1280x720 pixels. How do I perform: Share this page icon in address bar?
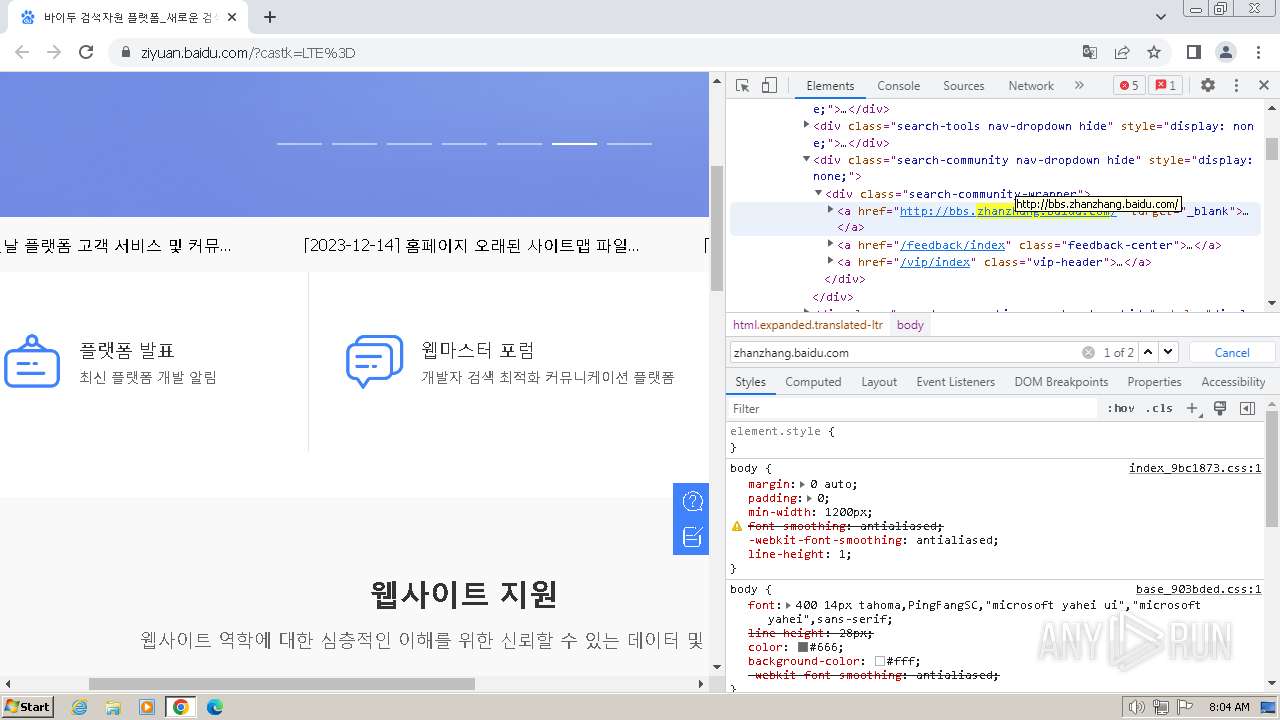[1122, 52]
